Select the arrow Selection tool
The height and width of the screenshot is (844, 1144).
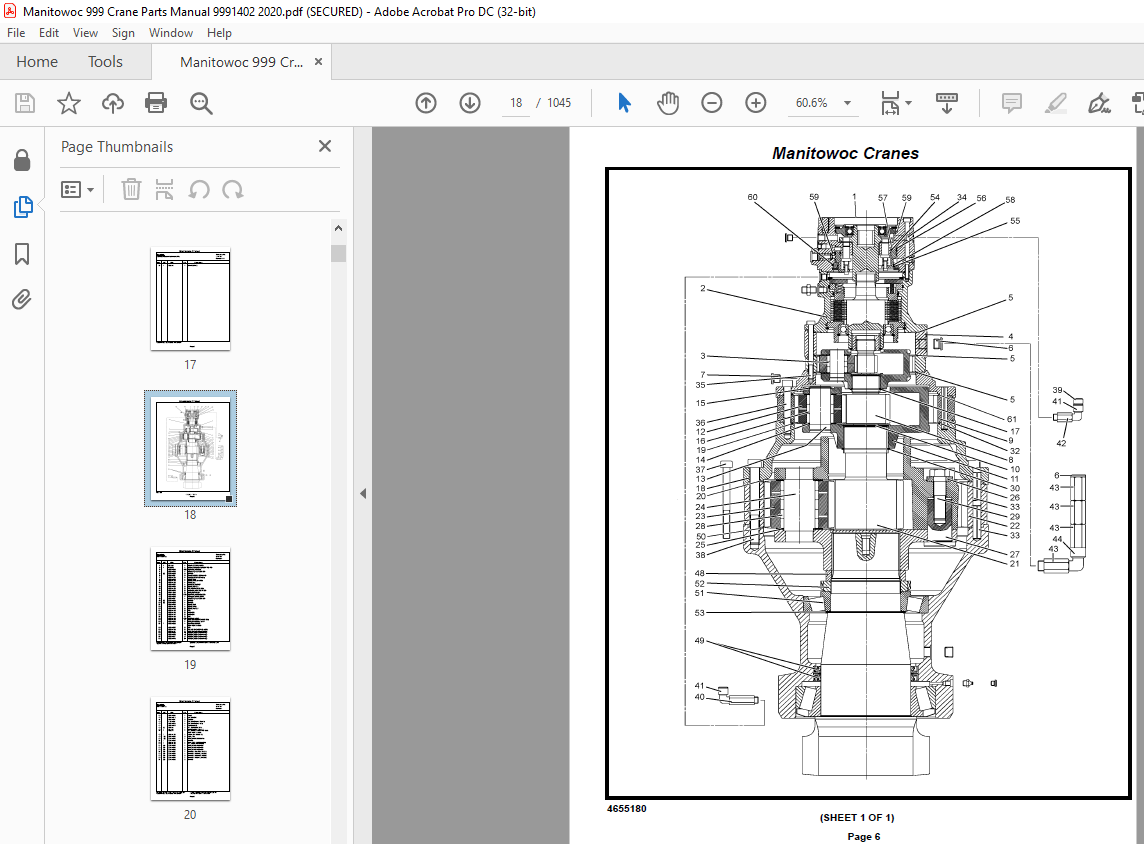point(624,103)
